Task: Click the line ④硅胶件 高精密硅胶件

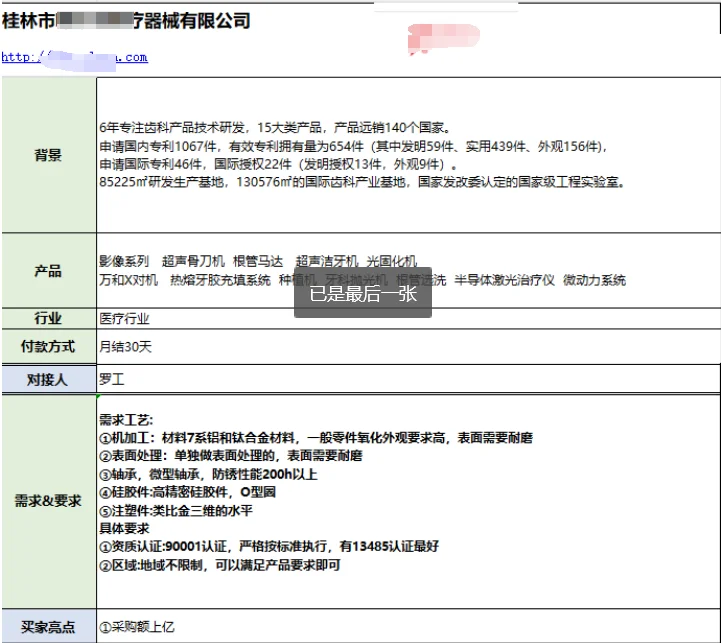Action: tap(188, 492)
